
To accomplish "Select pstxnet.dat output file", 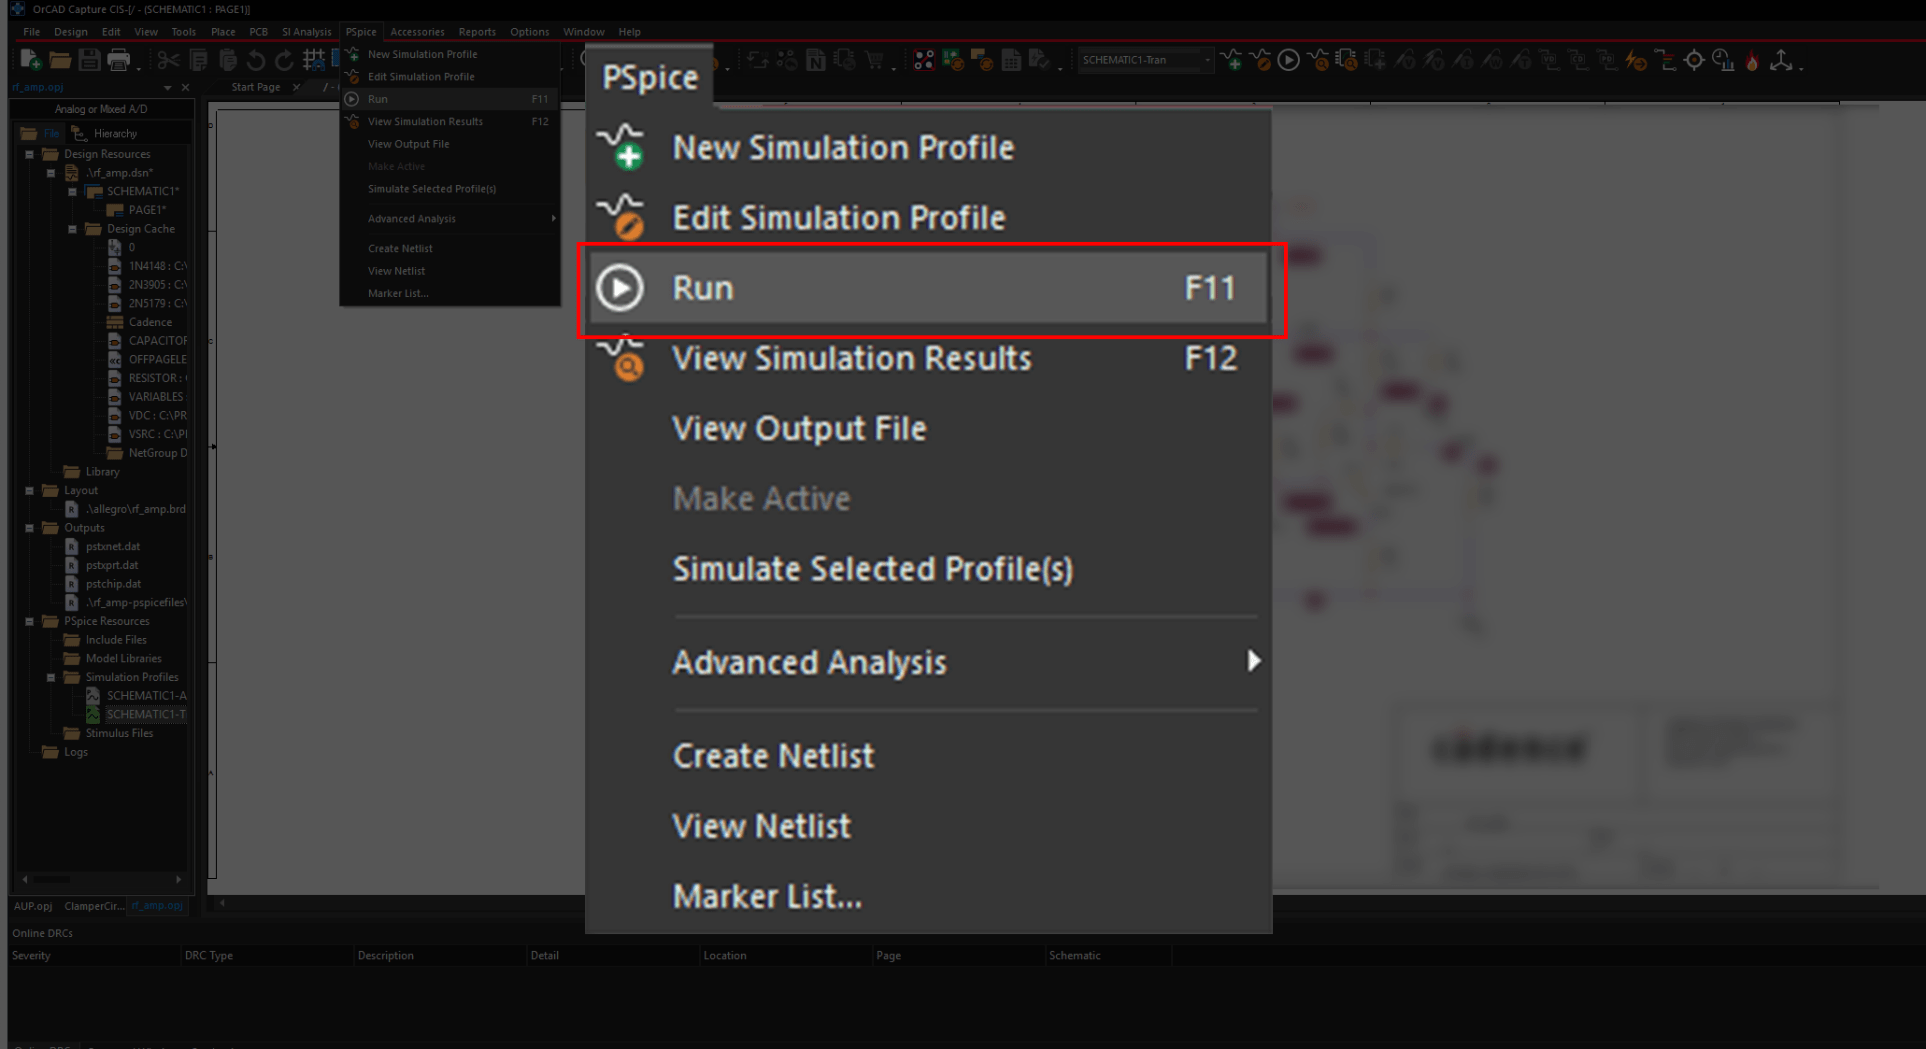I will pyautogui.click(x=112, y=546).
